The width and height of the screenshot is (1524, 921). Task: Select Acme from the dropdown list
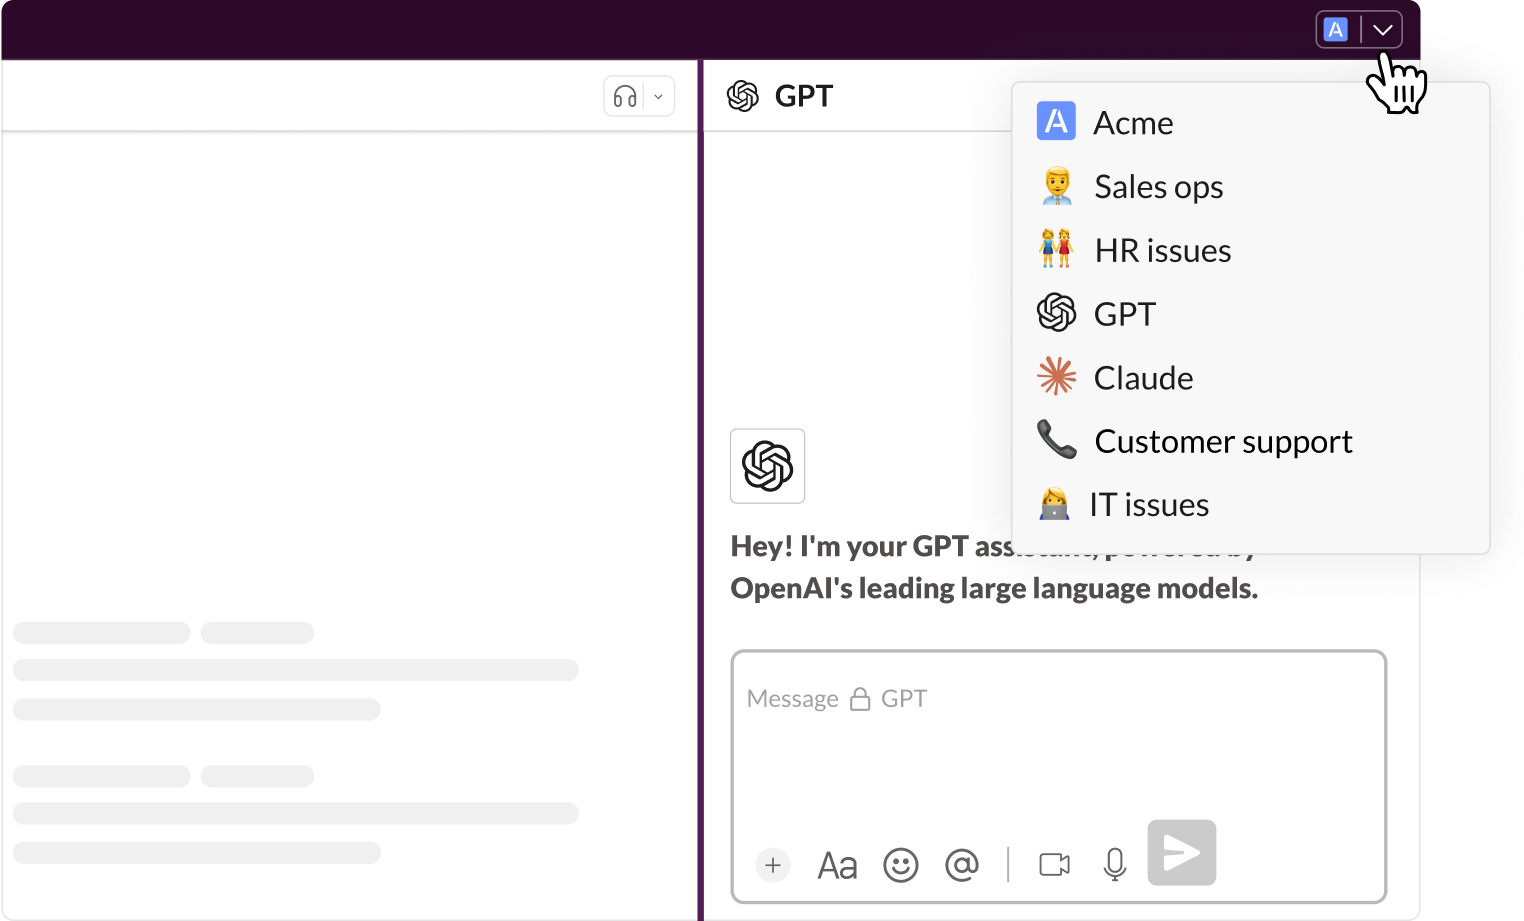[1250, 123]
